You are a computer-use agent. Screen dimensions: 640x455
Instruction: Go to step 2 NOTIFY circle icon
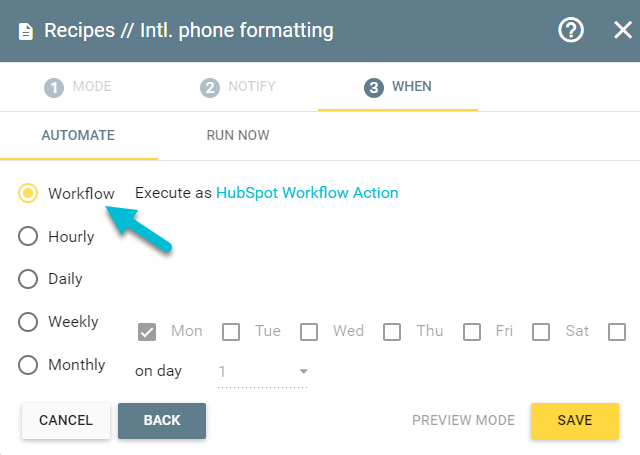(x=210, y=87)
